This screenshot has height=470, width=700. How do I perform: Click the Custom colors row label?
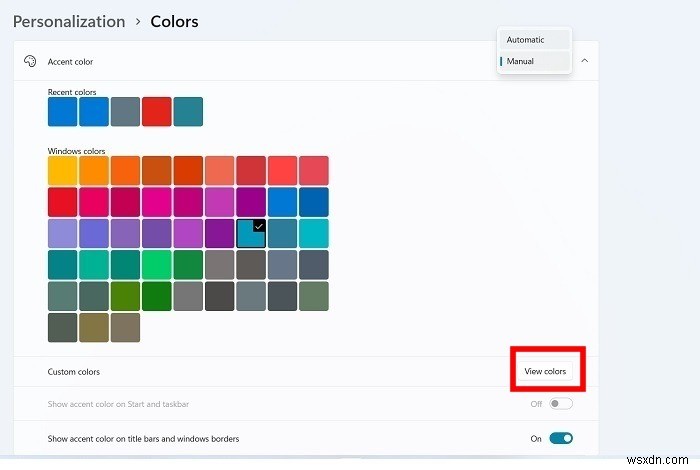tap(74, 372)
